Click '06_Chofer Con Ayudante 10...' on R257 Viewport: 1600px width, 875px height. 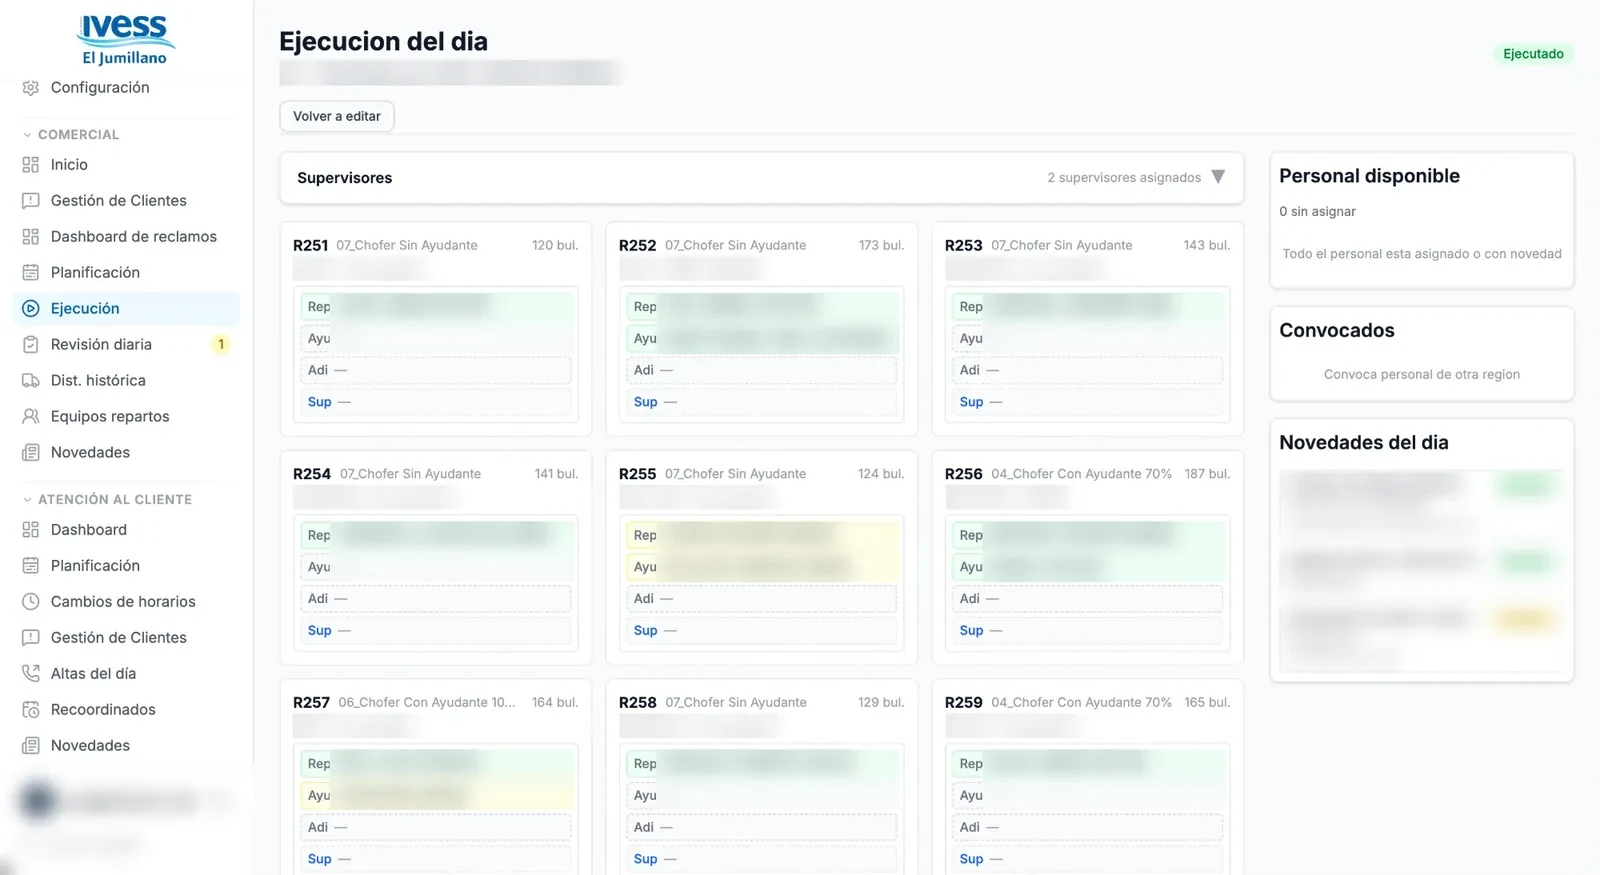[x=427, y=703]
